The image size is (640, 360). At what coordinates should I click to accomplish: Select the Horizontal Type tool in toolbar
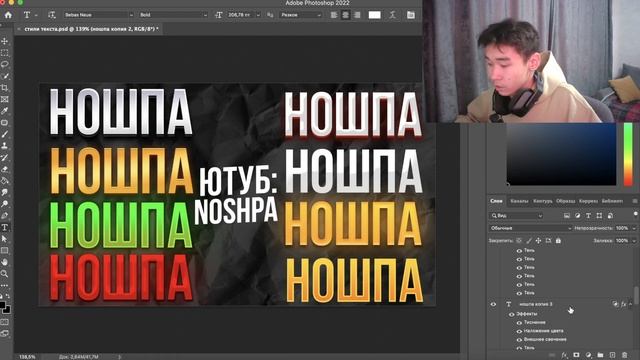click(5, 227)
